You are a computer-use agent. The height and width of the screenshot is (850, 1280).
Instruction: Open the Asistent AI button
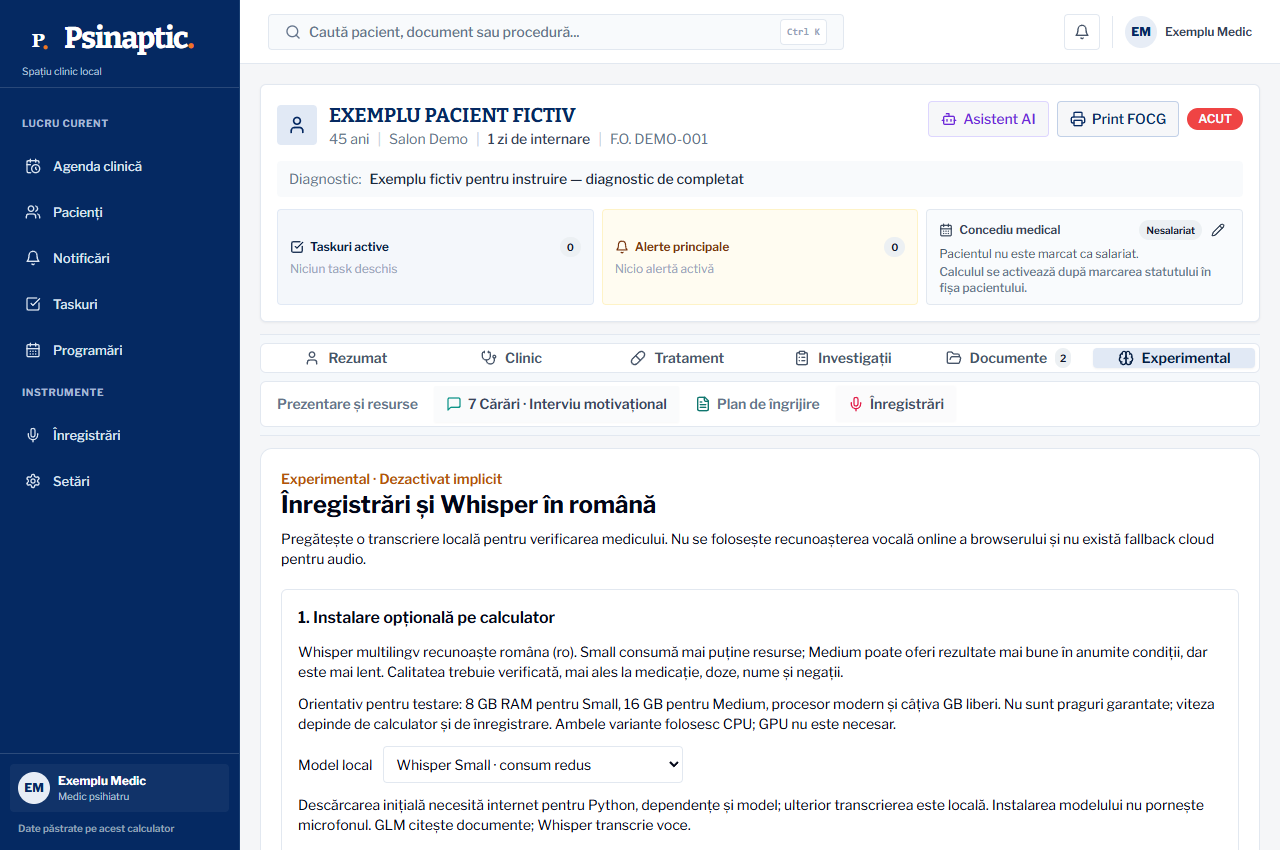pyautogui.click(x=988, y=119)
